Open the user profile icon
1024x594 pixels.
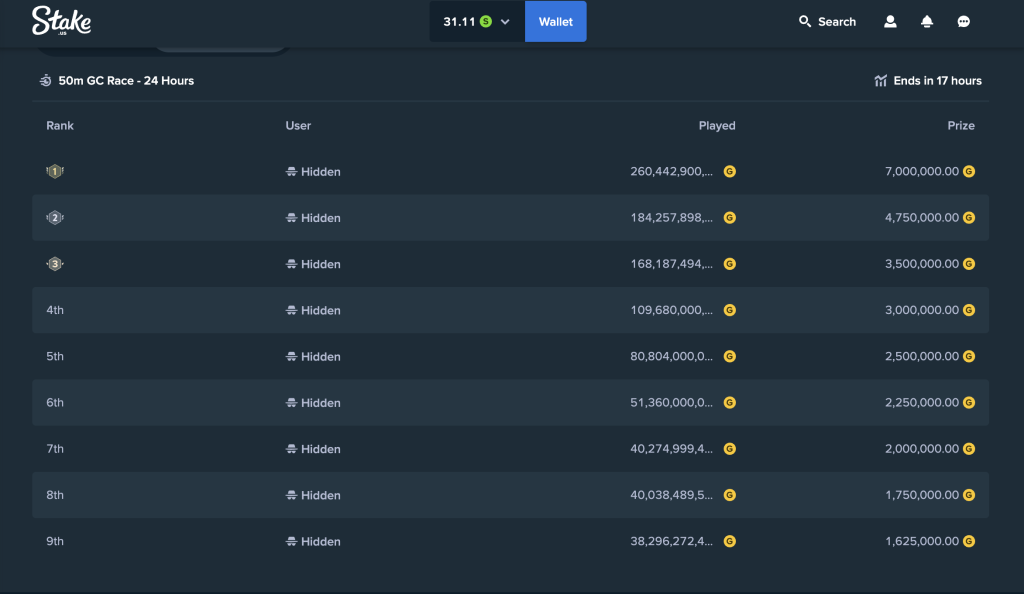pos(890,22)
